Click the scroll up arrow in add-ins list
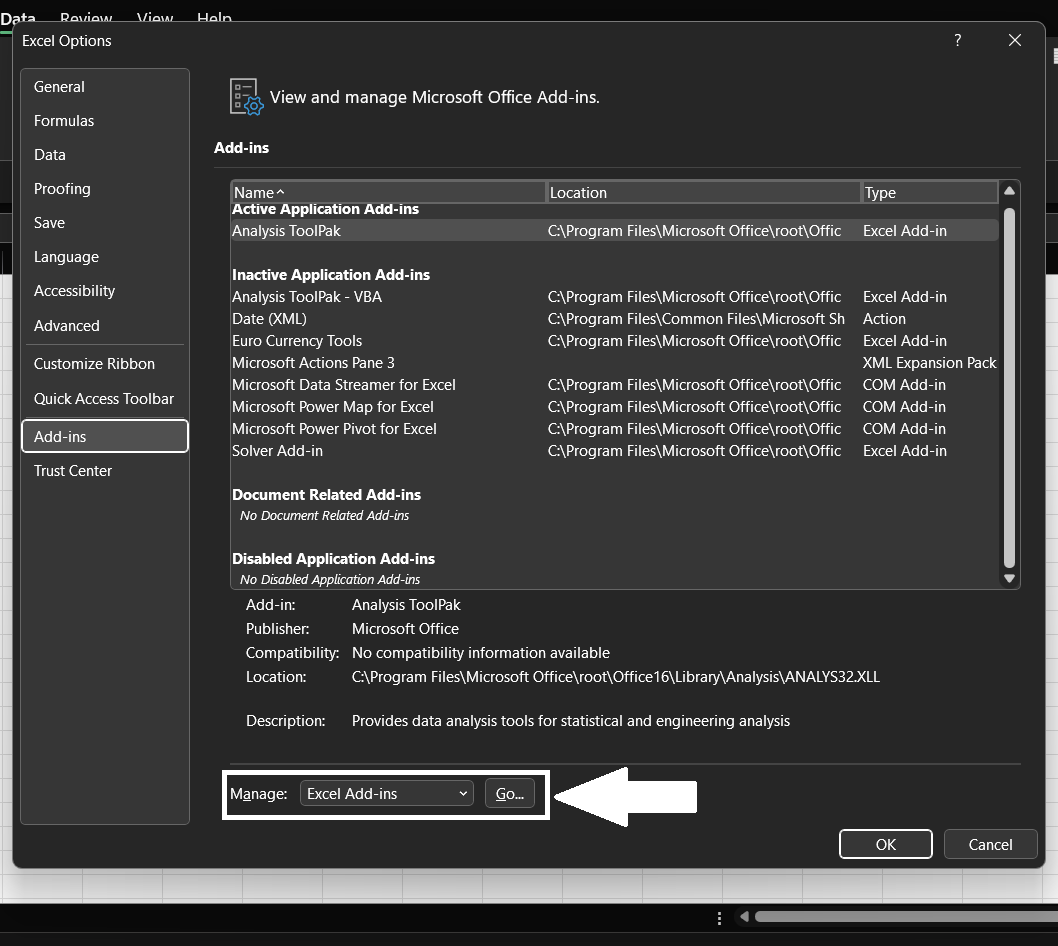 [x=1009, y=191]
